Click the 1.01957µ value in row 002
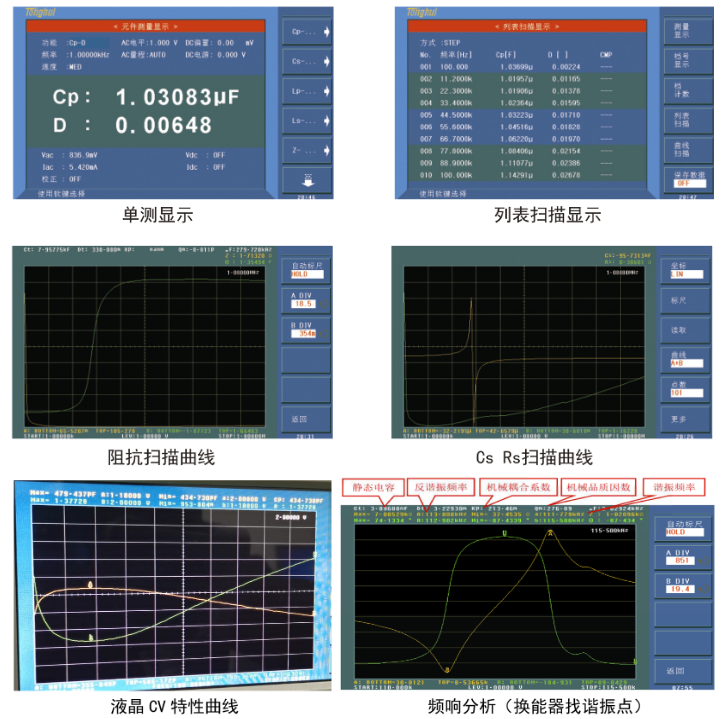Image resolution: width=722 pixels, height=719 pixels. (x=516, y=79)
